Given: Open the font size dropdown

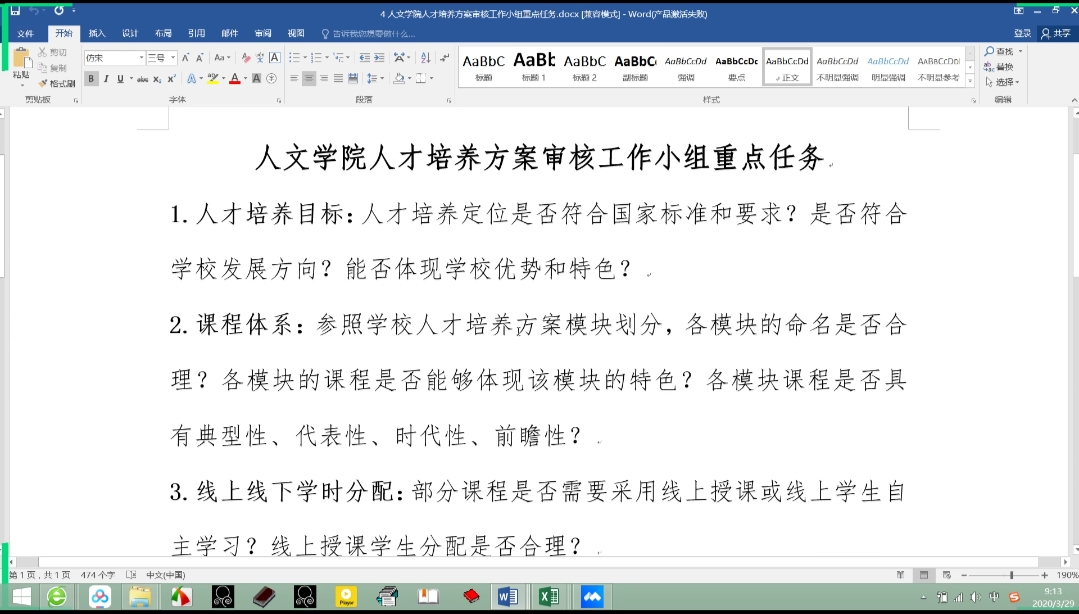Looking at the screenshot, I should 173,58.
